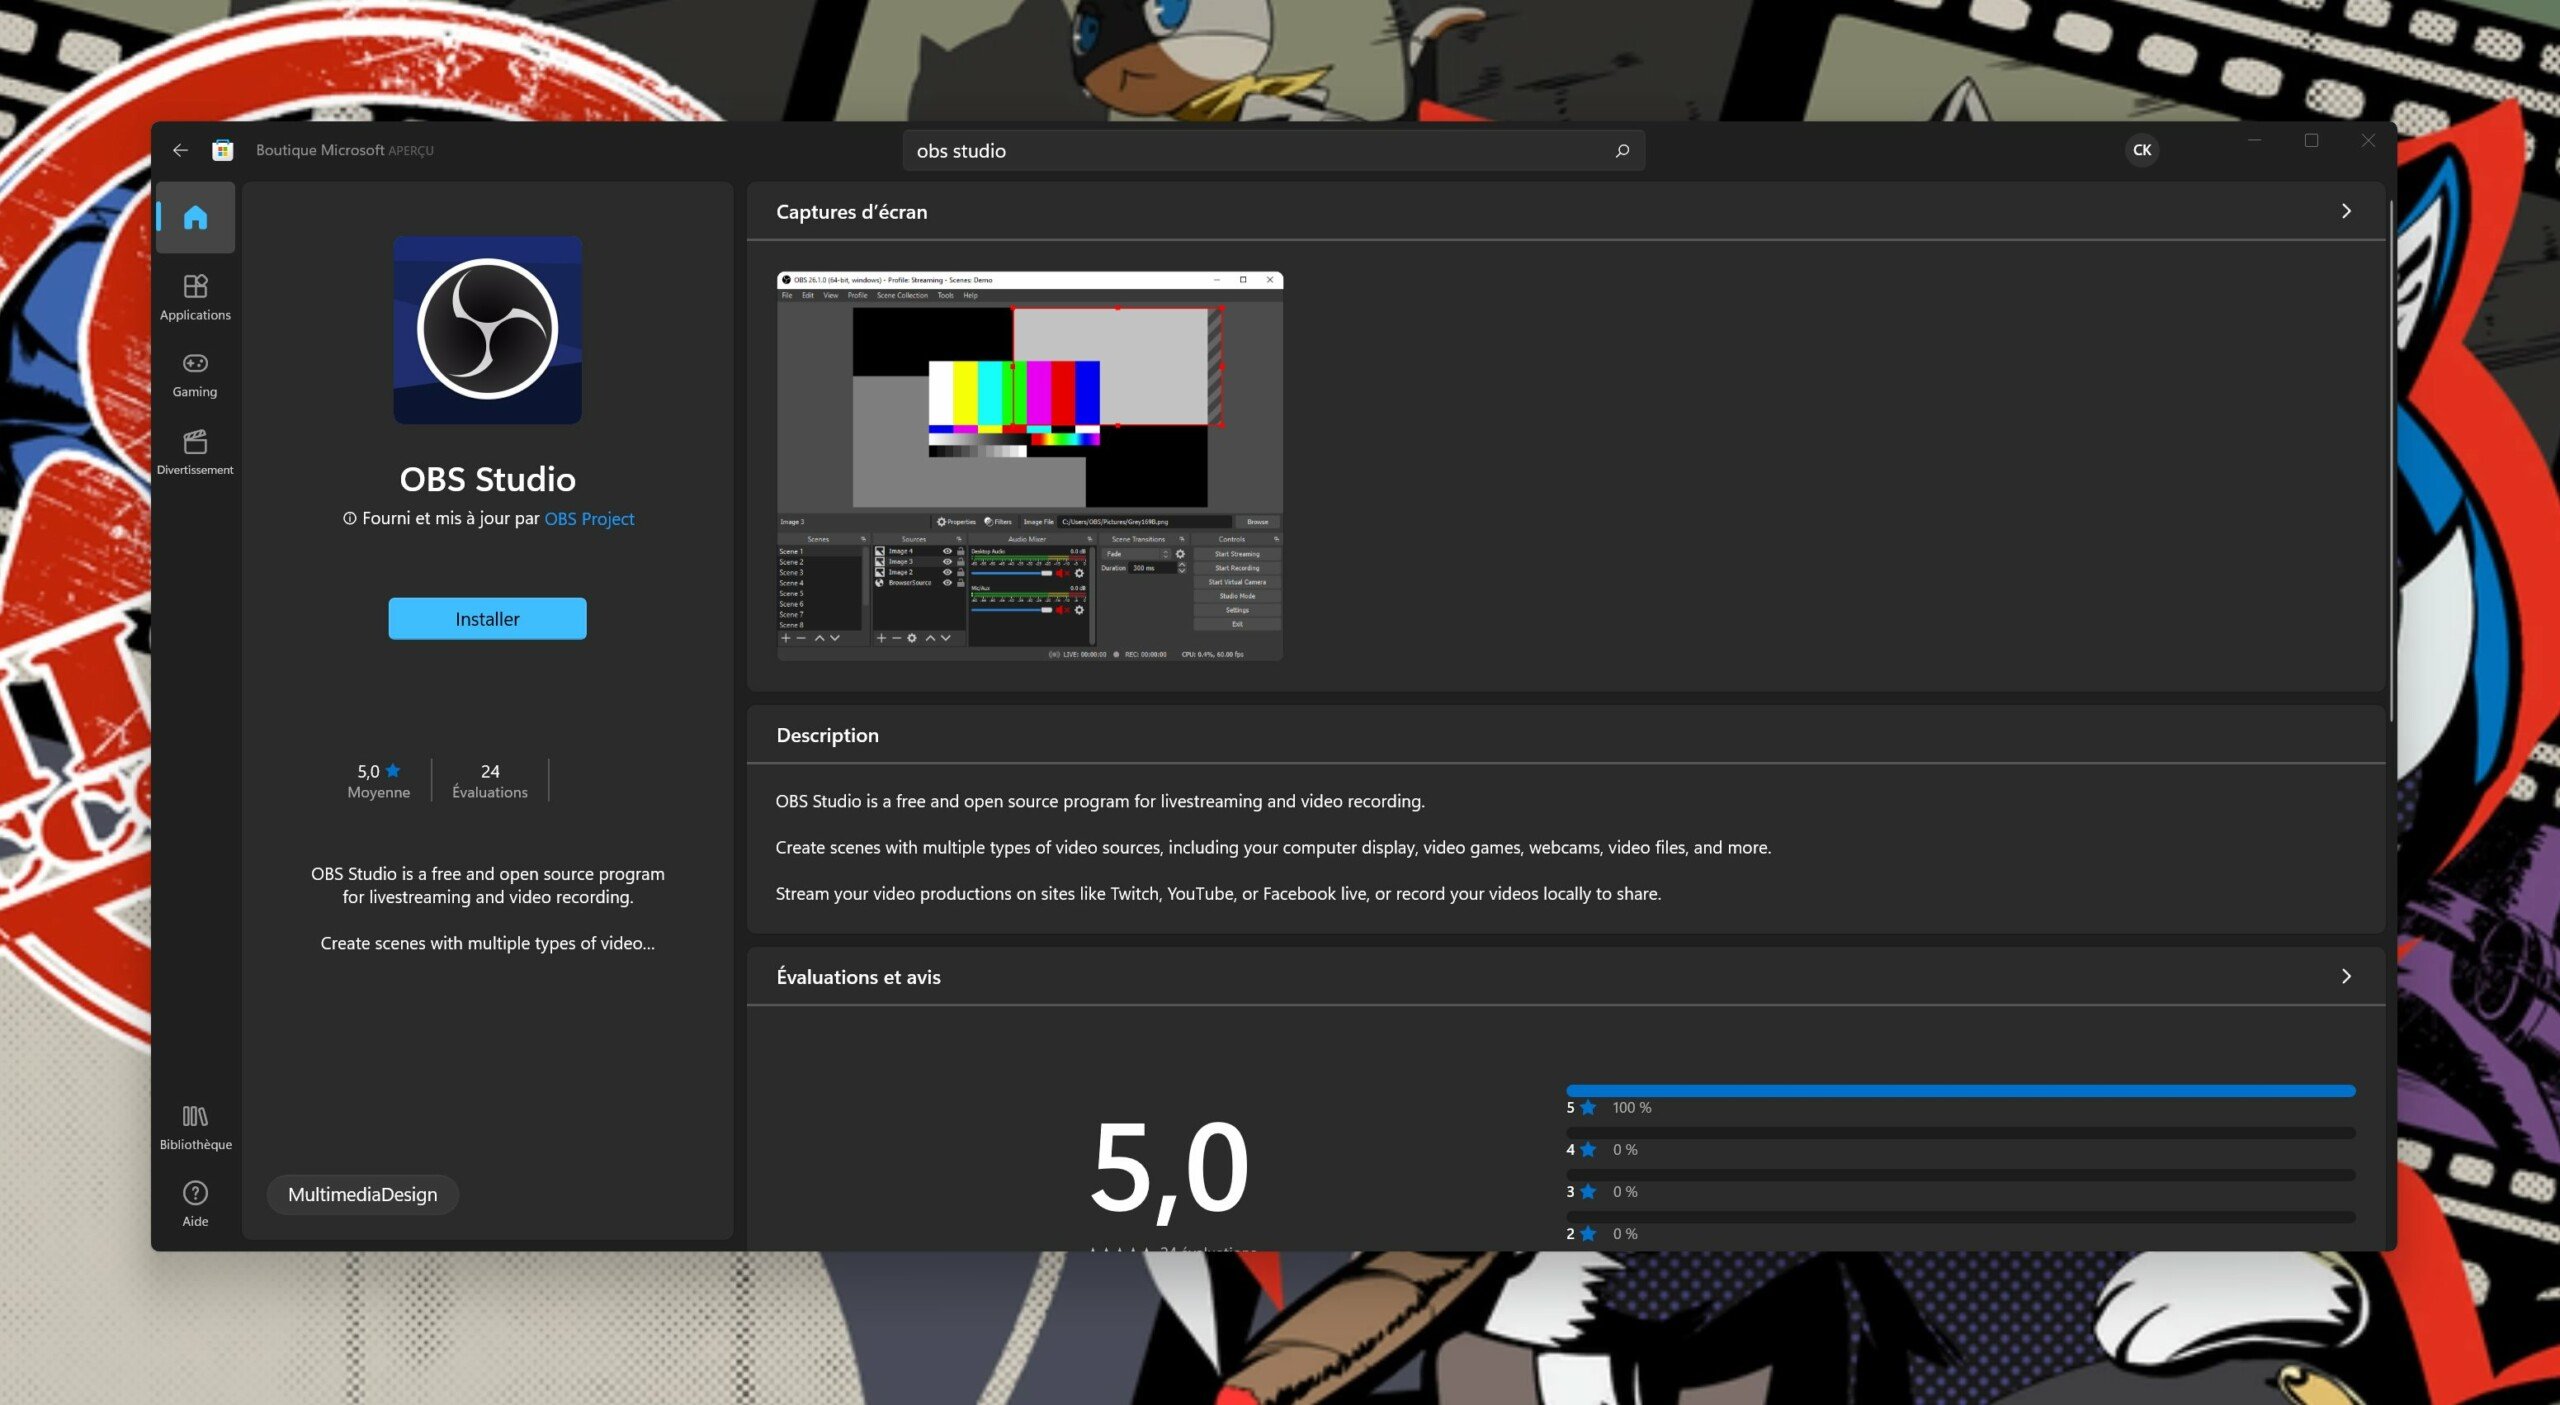Click the Bibliothèque section icon
Screen dimensions: 2560x1405
pos(194,1116)
